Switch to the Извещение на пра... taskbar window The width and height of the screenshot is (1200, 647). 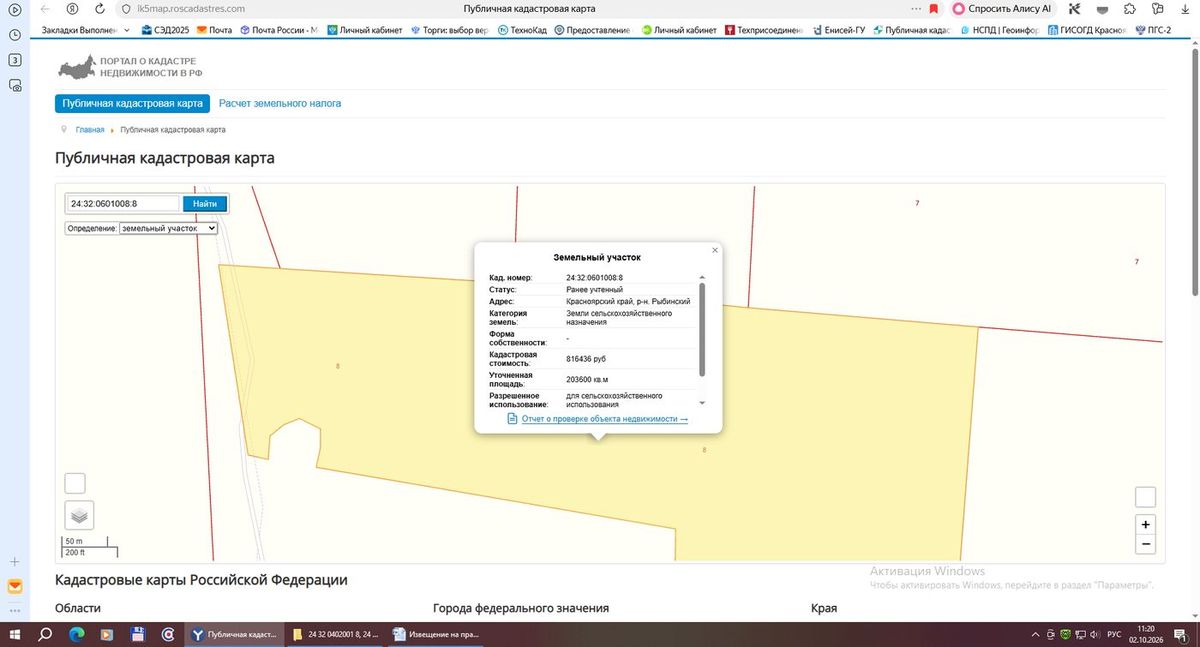437,634
